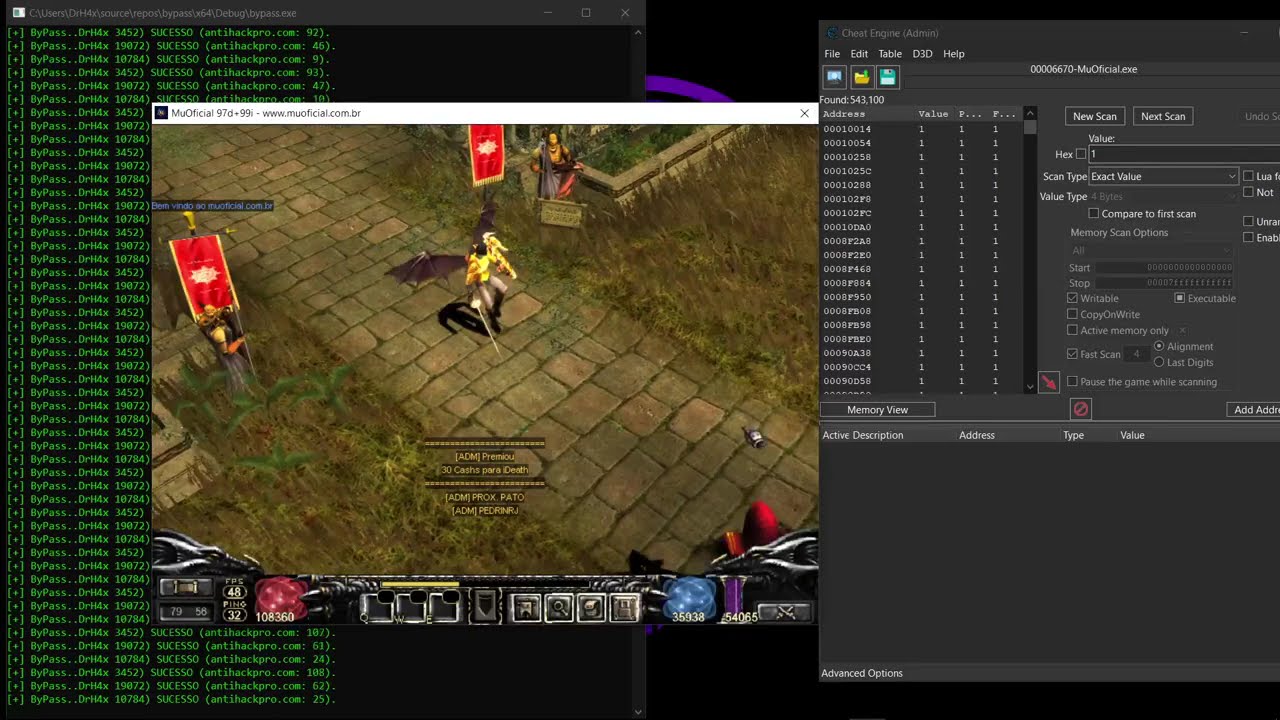Open the memory region All dropdown
The height and width of the screenshot is (720, 1280).
[x=1151, y=250]
